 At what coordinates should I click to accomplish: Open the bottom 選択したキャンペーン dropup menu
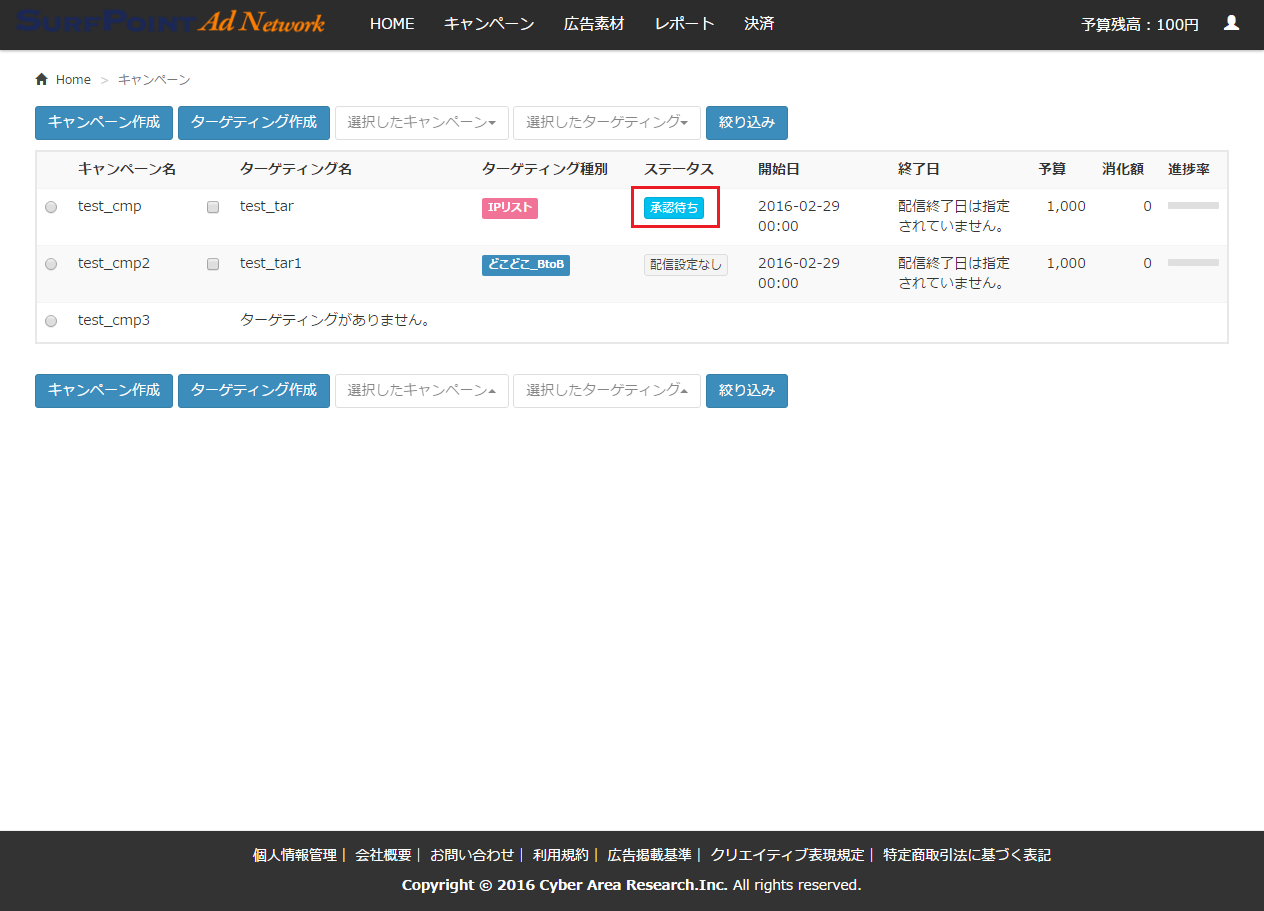(x=421, y=390)
